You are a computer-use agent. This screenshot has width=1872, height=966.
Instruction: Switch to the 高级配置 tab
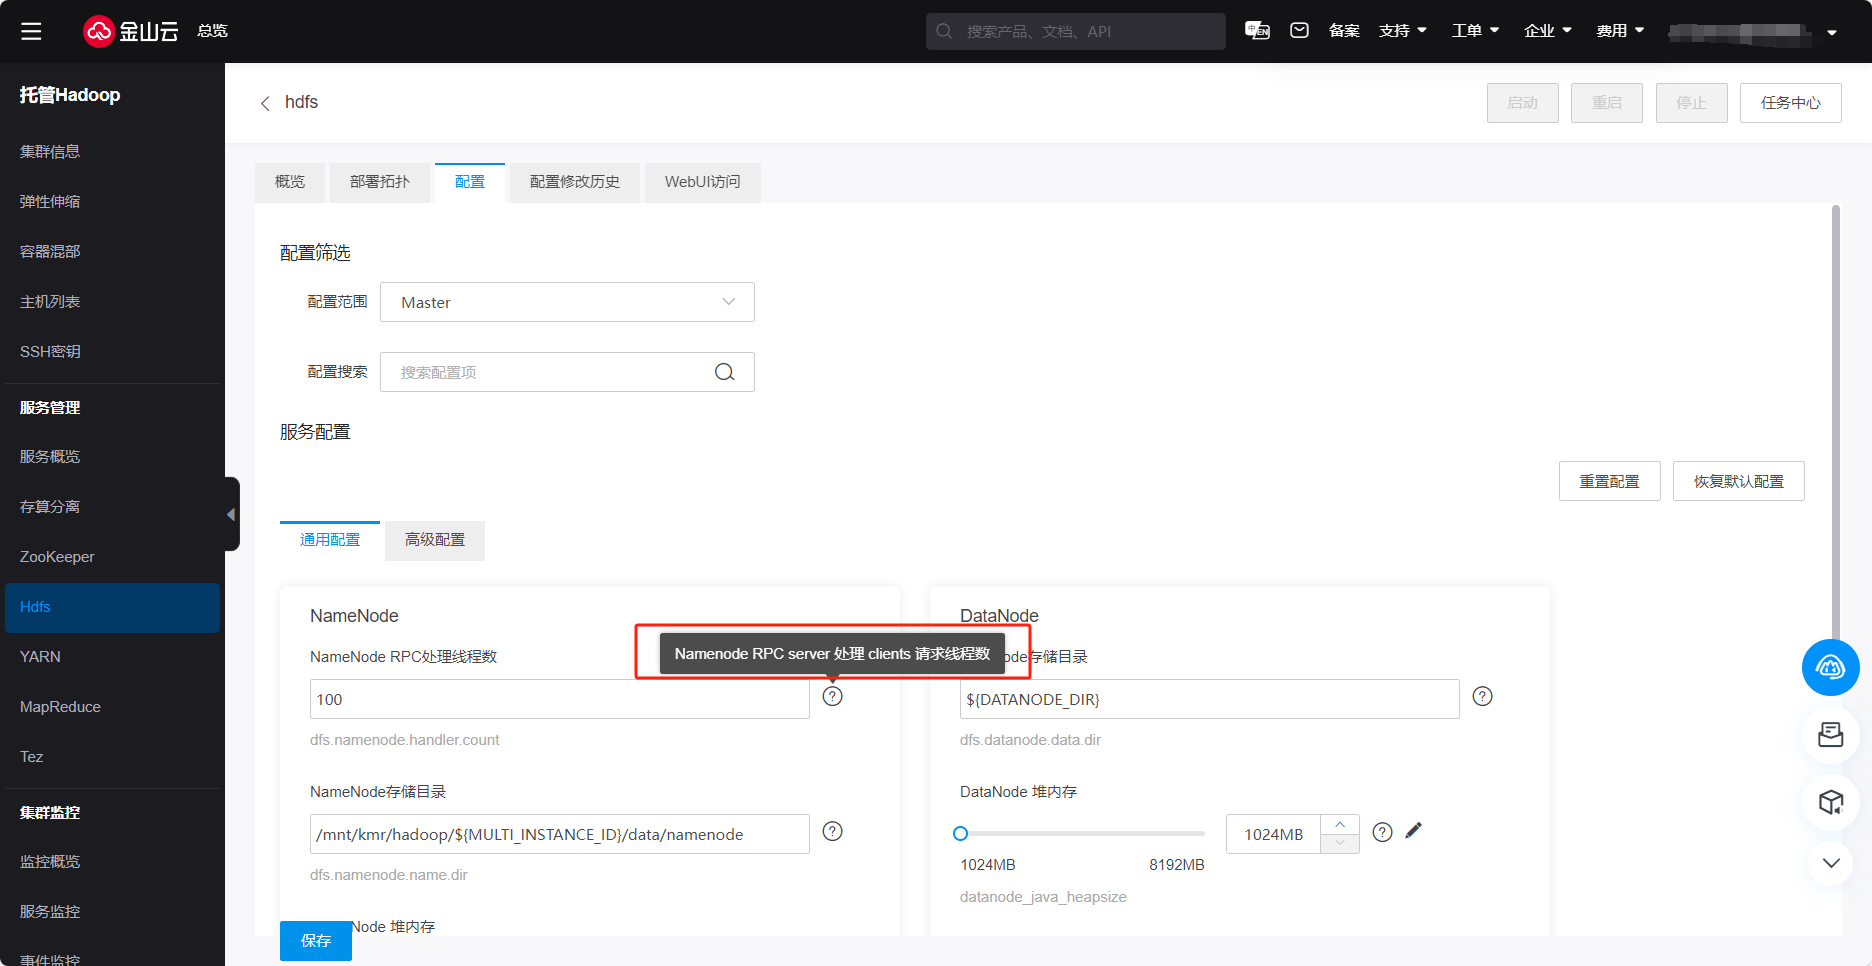[x=435, y=540]
